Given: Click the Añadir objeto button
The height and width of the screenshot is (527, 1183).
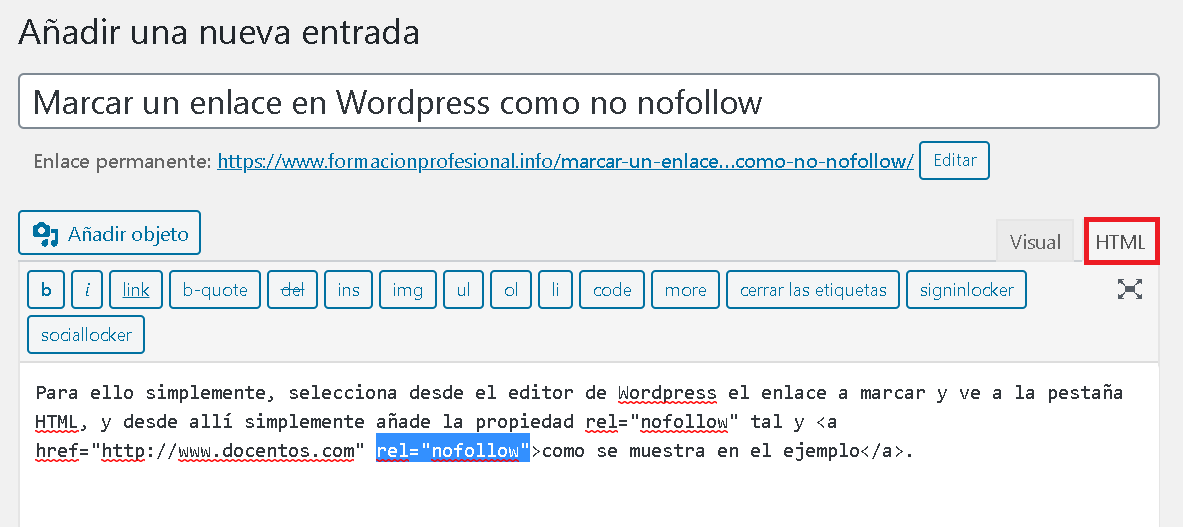Looking at the screenshot, I should point(109,233).
